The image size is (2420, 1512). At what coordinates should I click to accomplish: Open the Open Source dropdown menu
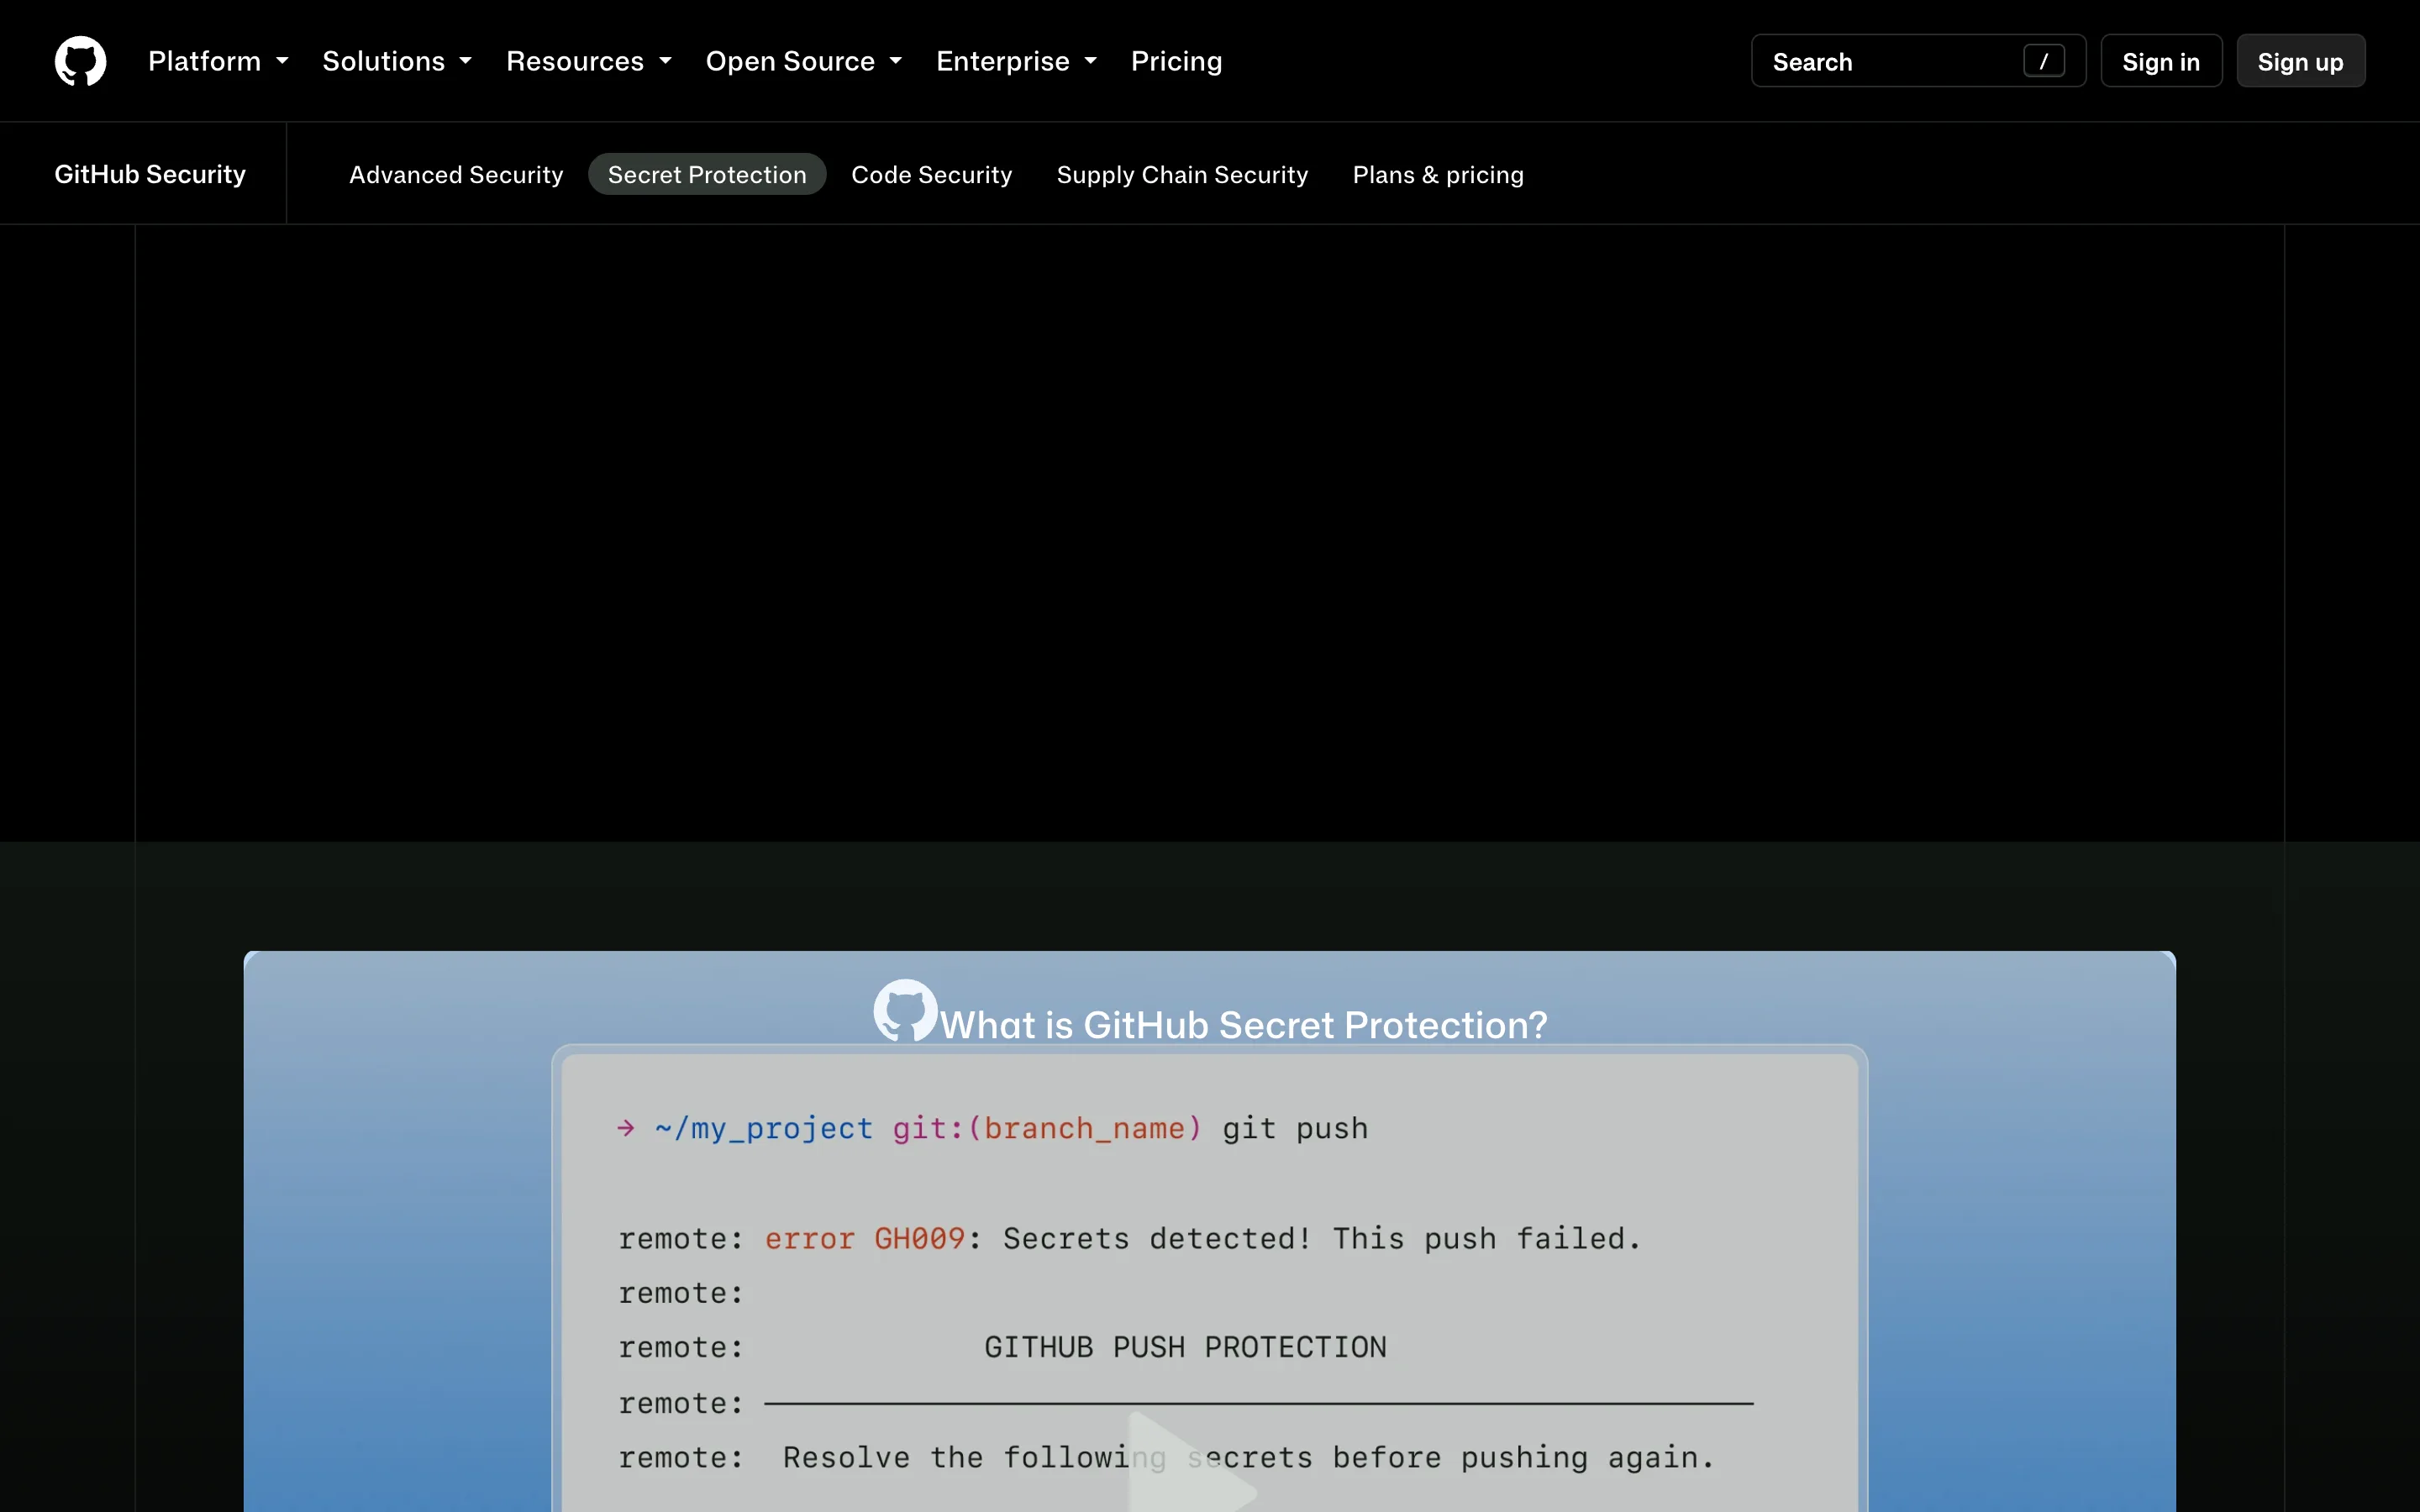pos(804,61)
